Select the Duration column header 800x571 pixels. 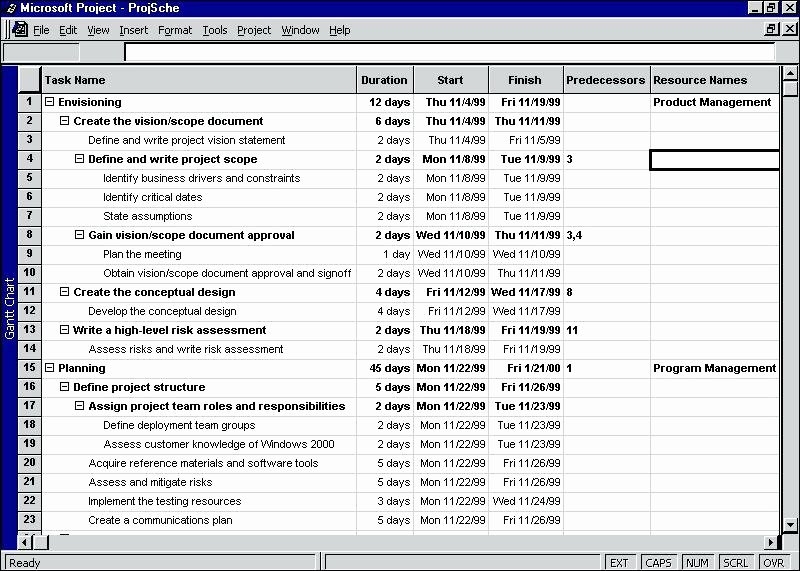[385, 80]
